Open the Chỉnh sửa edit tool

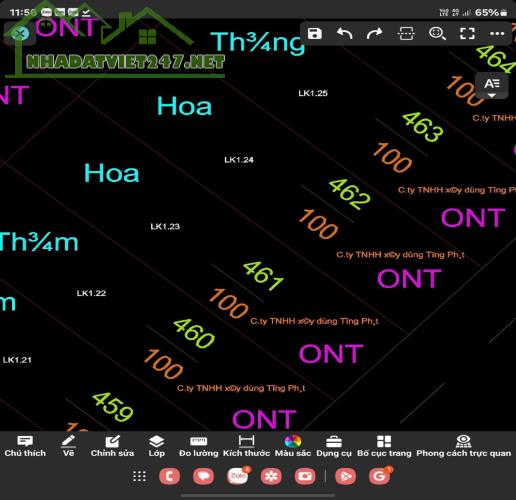point(112,446)
